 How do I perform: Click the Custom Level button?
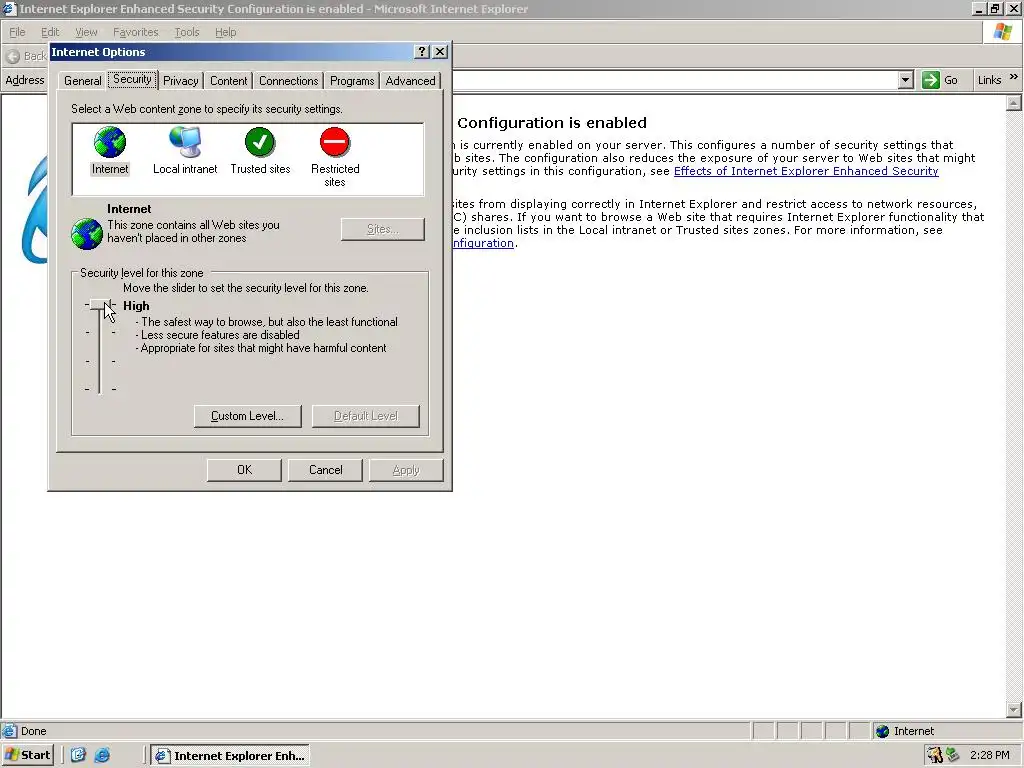point(248,416)
